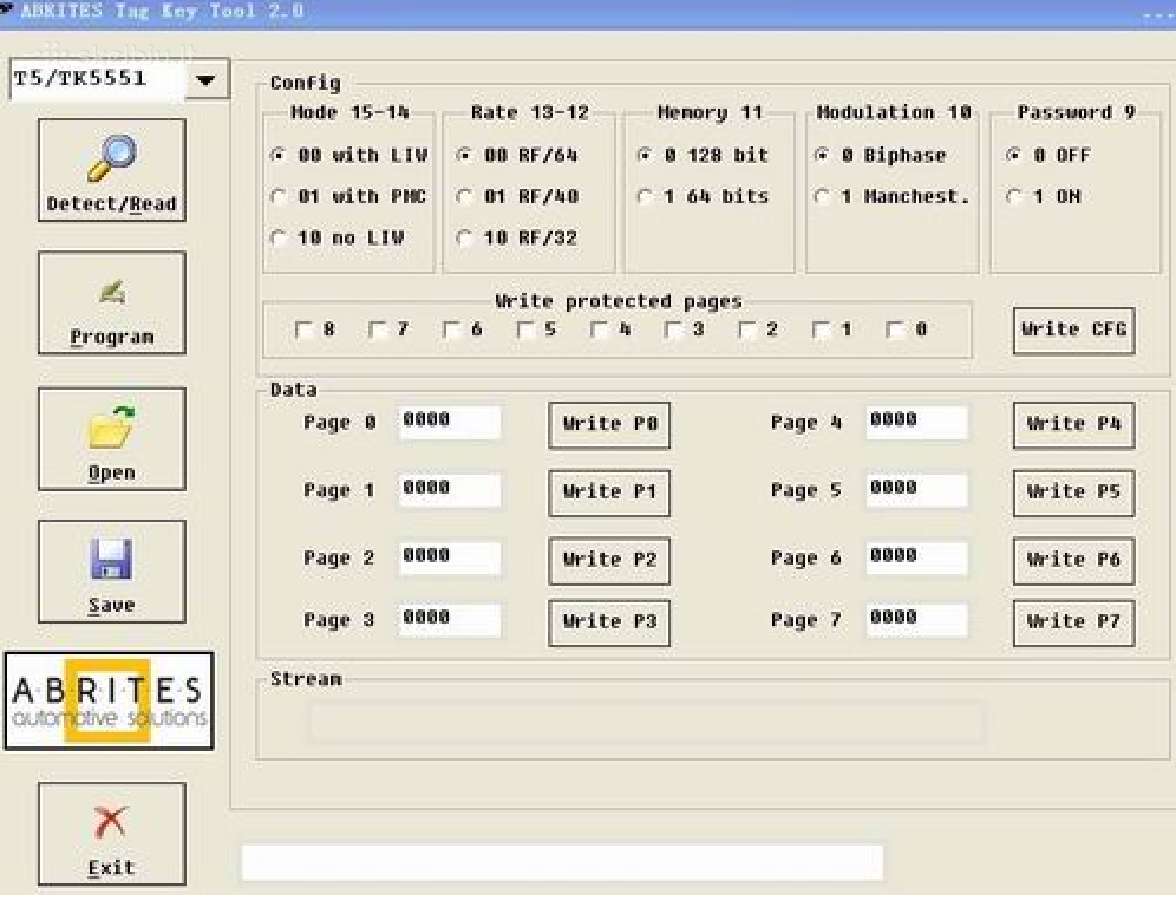Check write protected page 2

tap(747, 329)
